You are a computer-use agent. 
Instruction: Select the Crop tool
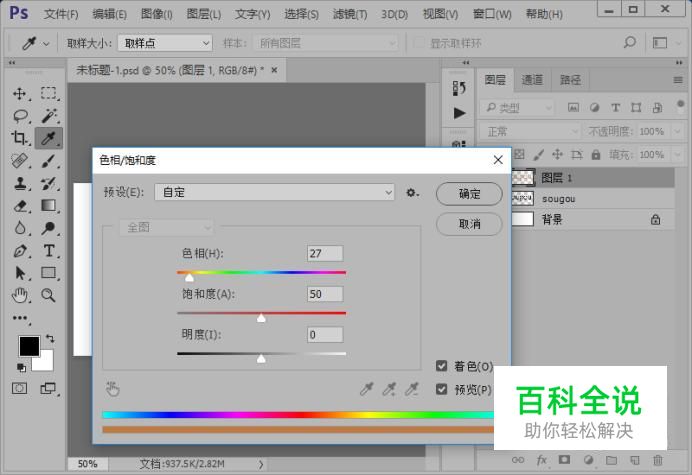[x=19, y=138]
